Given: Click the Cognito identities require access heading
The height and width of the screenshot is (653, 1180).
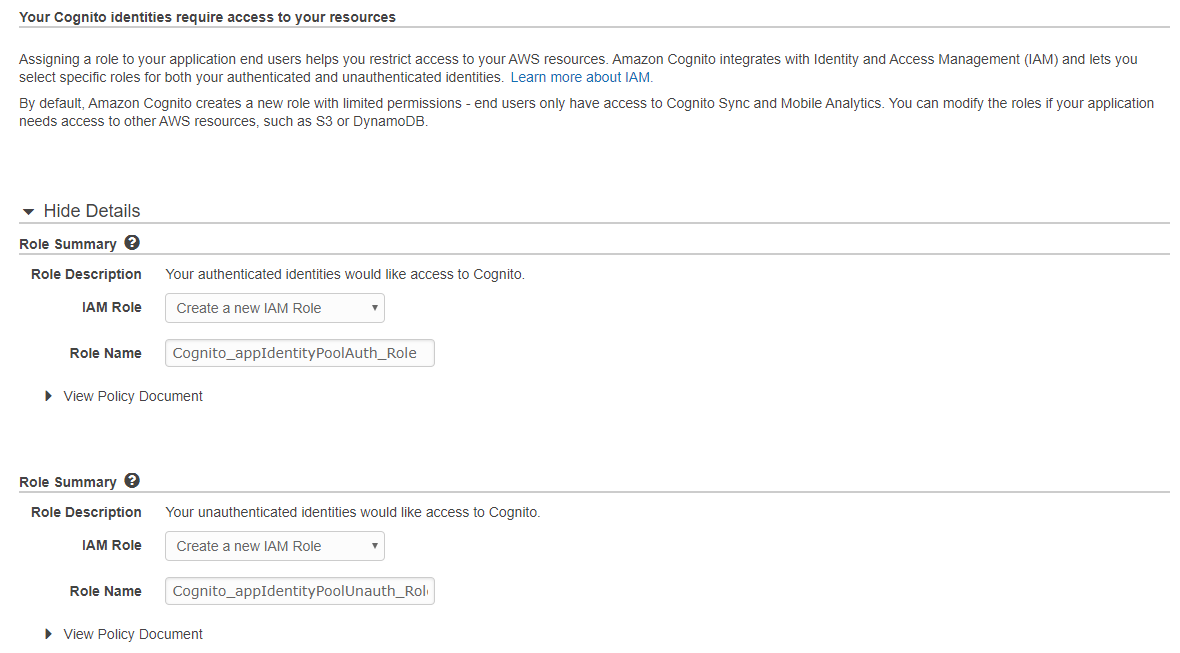Looking at the screenshot, I should pos(207,17).
